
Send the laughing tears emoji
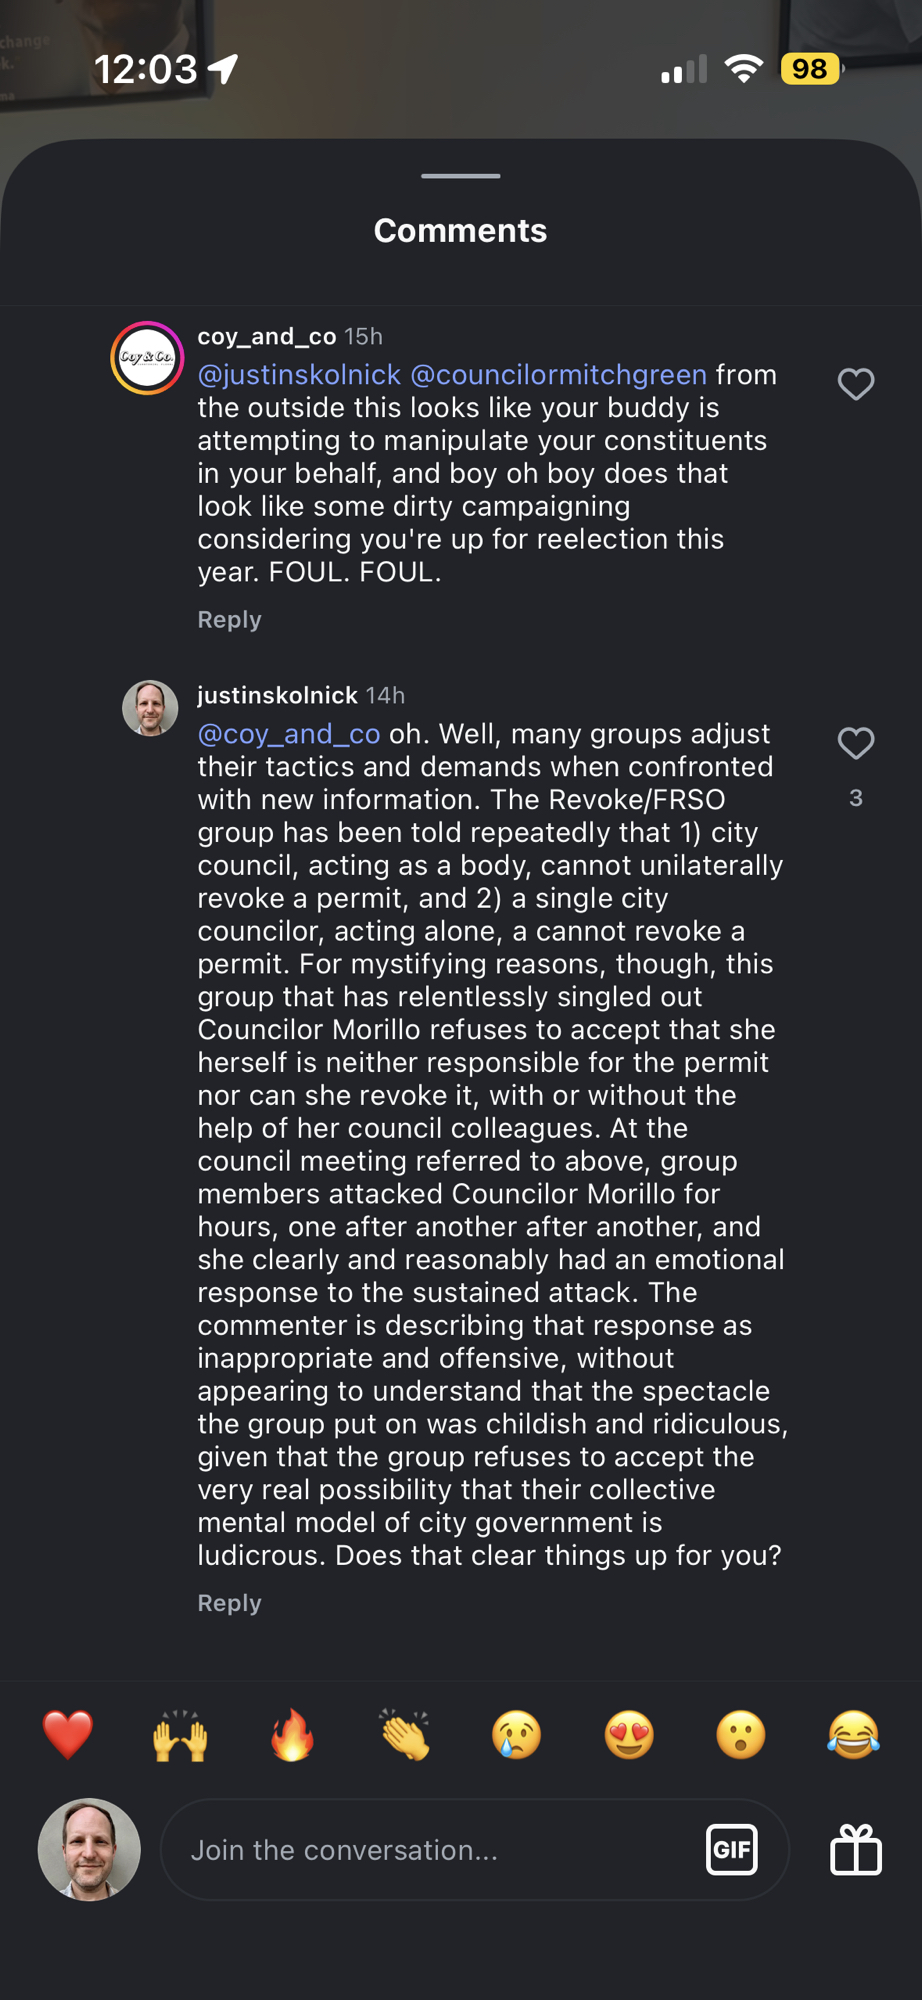tap(853, 1734)
